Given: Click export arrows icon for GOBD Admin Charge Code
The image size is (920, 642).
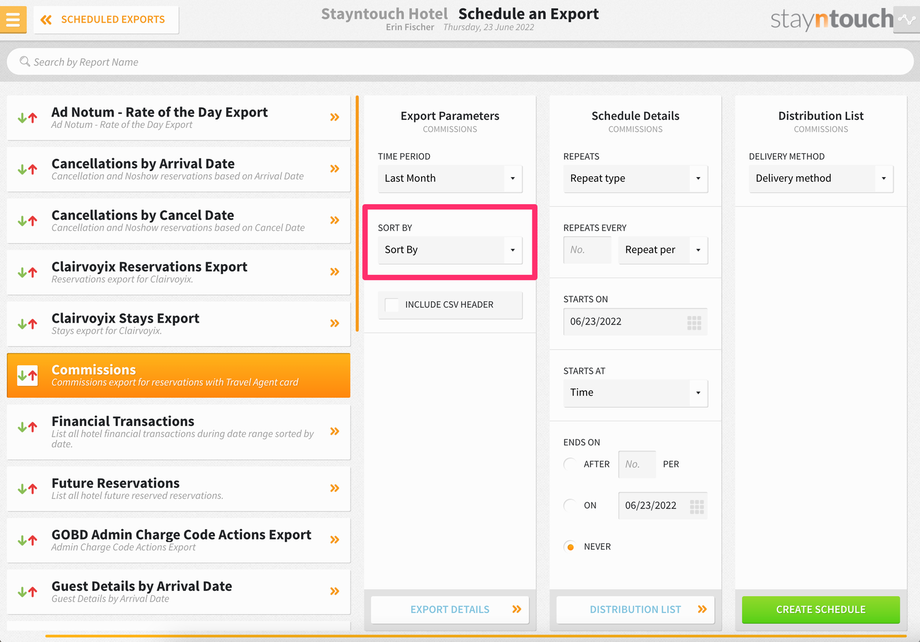Looking at the screenshot, I should pos(27,540).
